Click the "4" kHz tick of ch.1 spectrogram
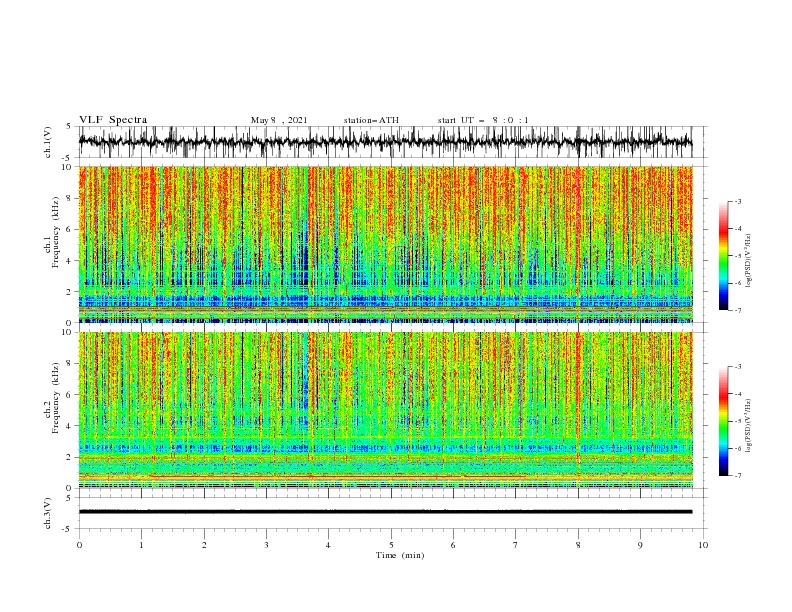 [71, 261]
